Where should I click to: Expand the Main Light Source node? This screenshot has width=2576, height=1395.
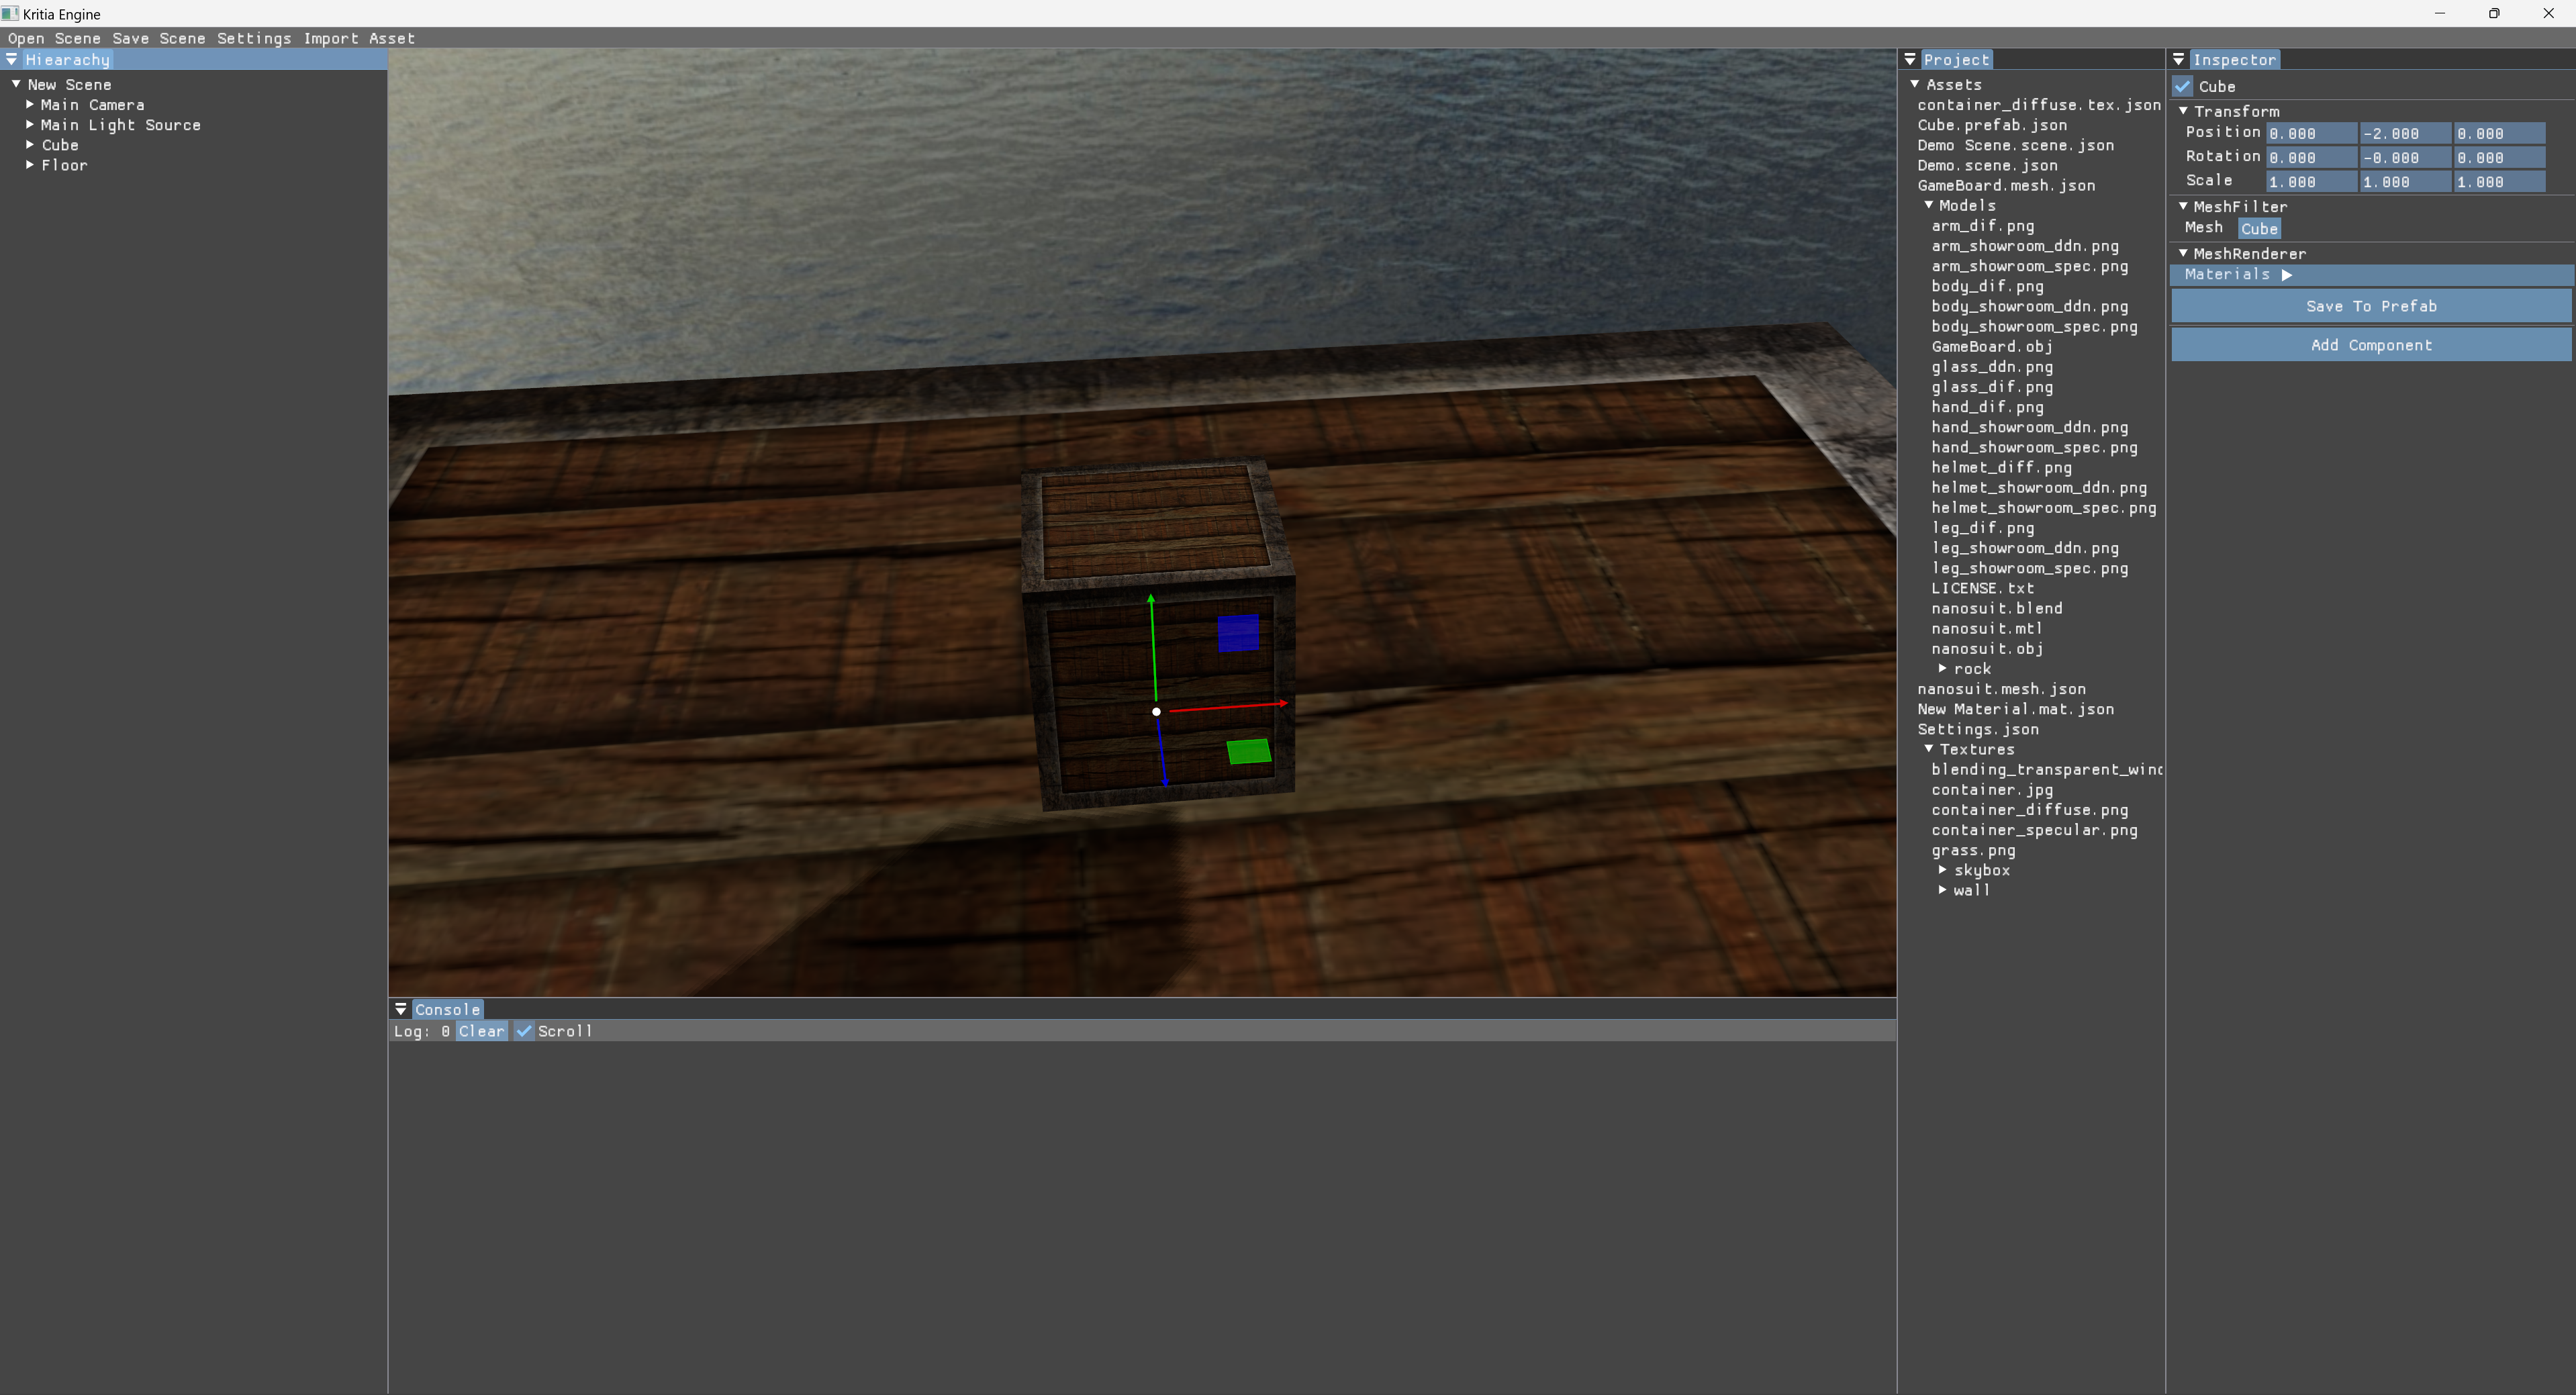[30, 124]
